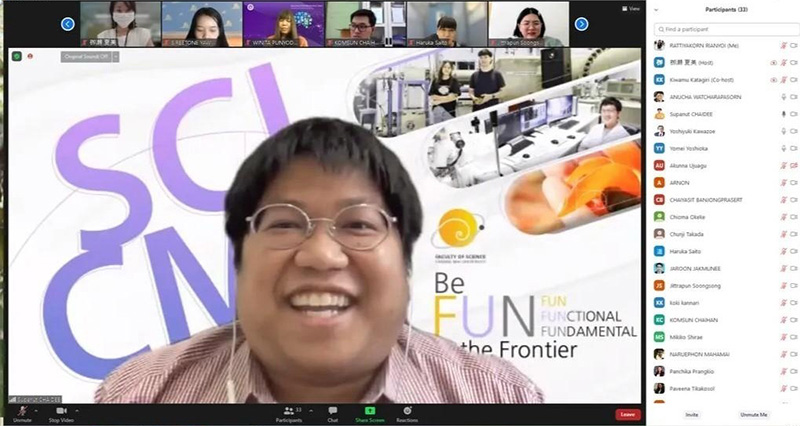Click the red recording indicator icon

30,56
